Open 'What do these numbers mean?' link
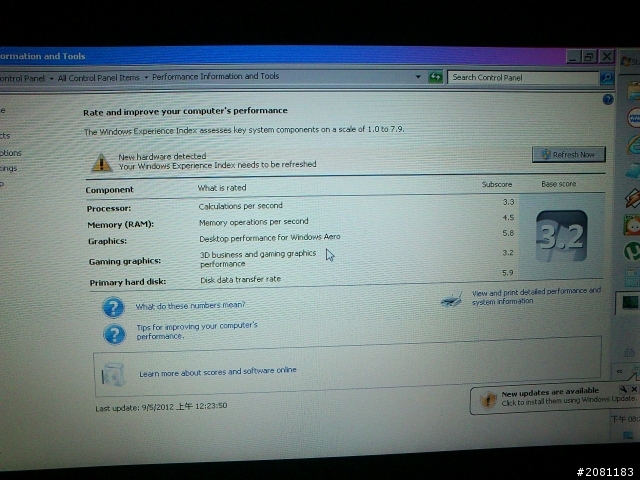 tap(190, 306)
